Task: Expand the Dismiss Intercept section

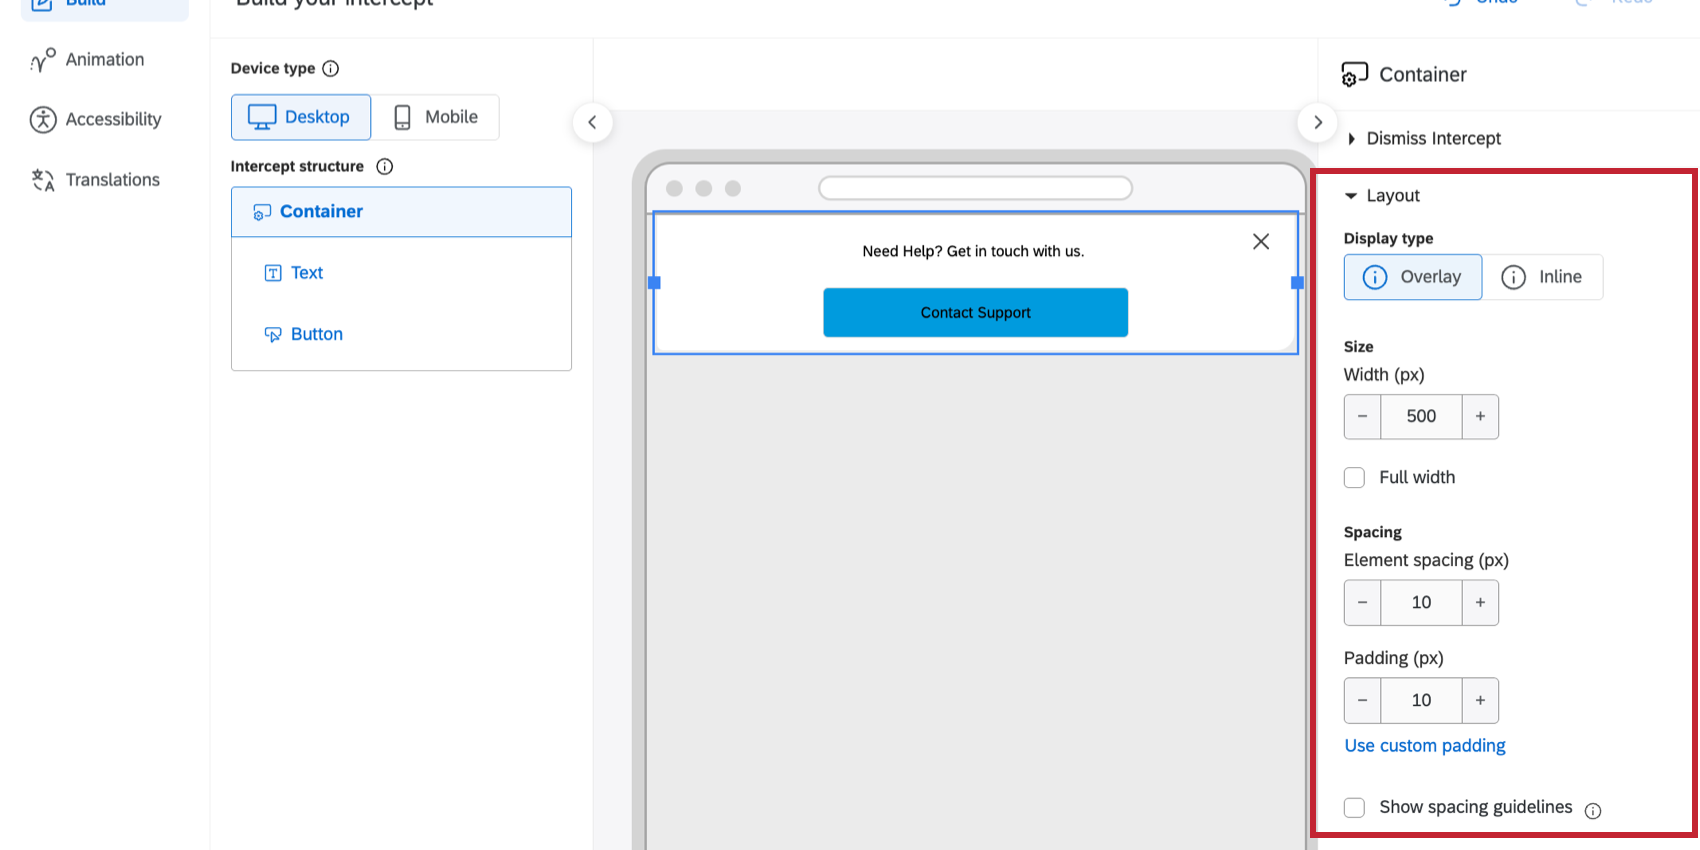Action: pyautogui.click(x=1424, y=139)
